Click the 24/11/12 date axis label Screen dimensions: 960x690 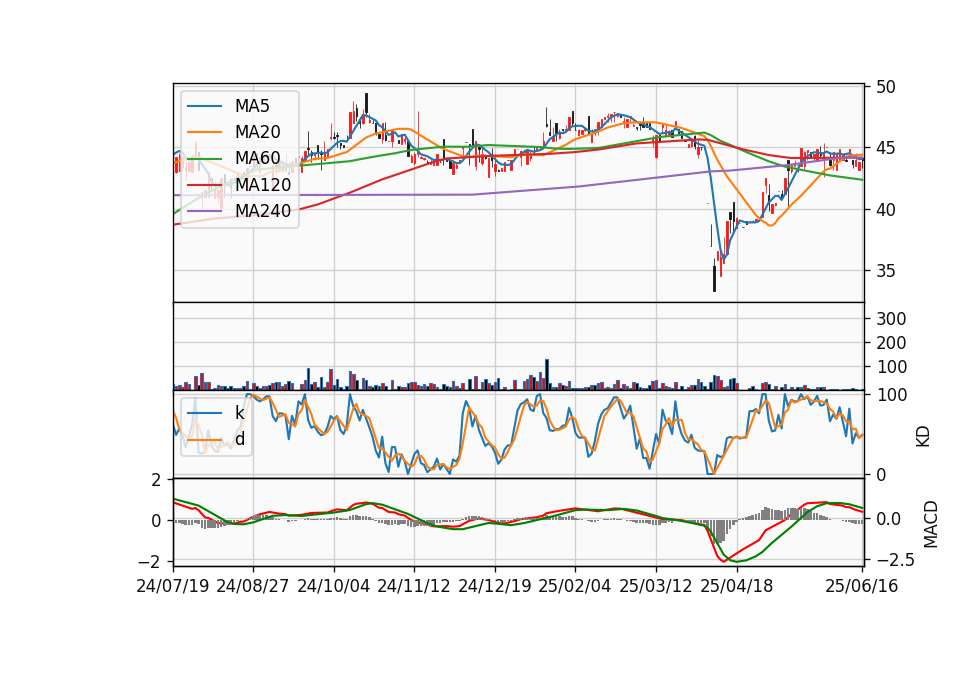tap(414, 586)
